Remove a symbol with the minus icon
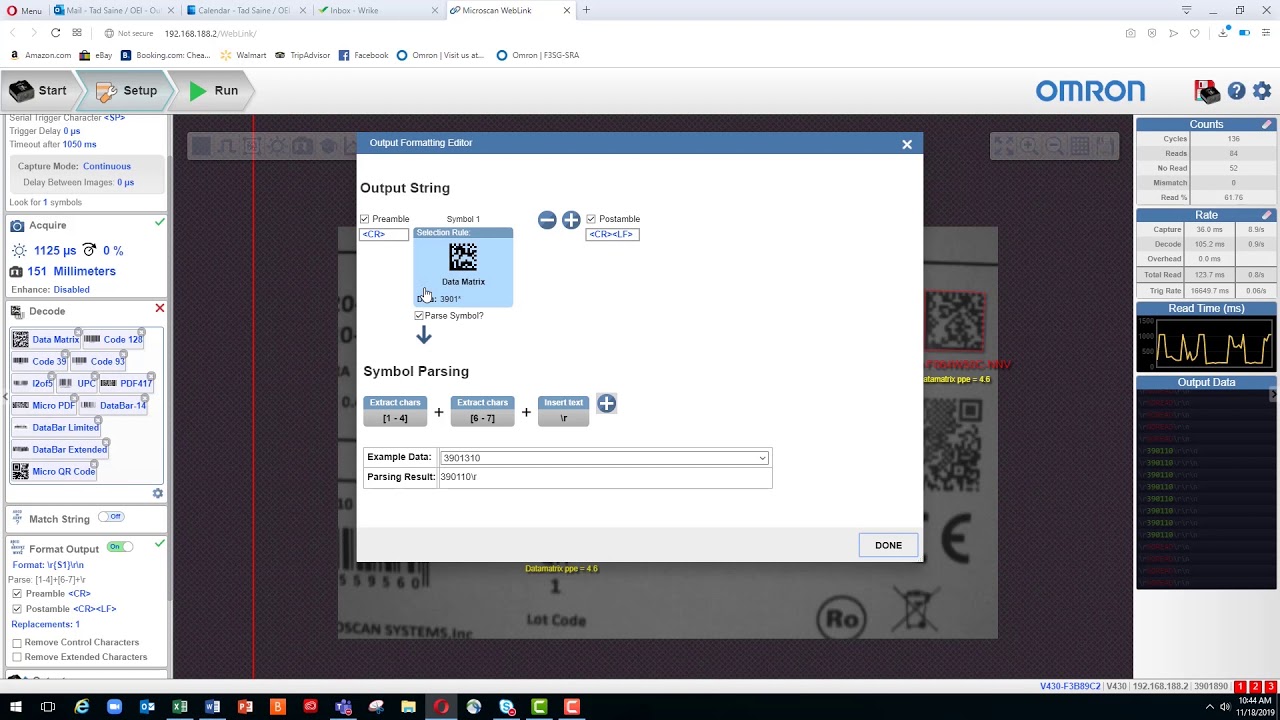1280x720 pixels. click(547, 220)
